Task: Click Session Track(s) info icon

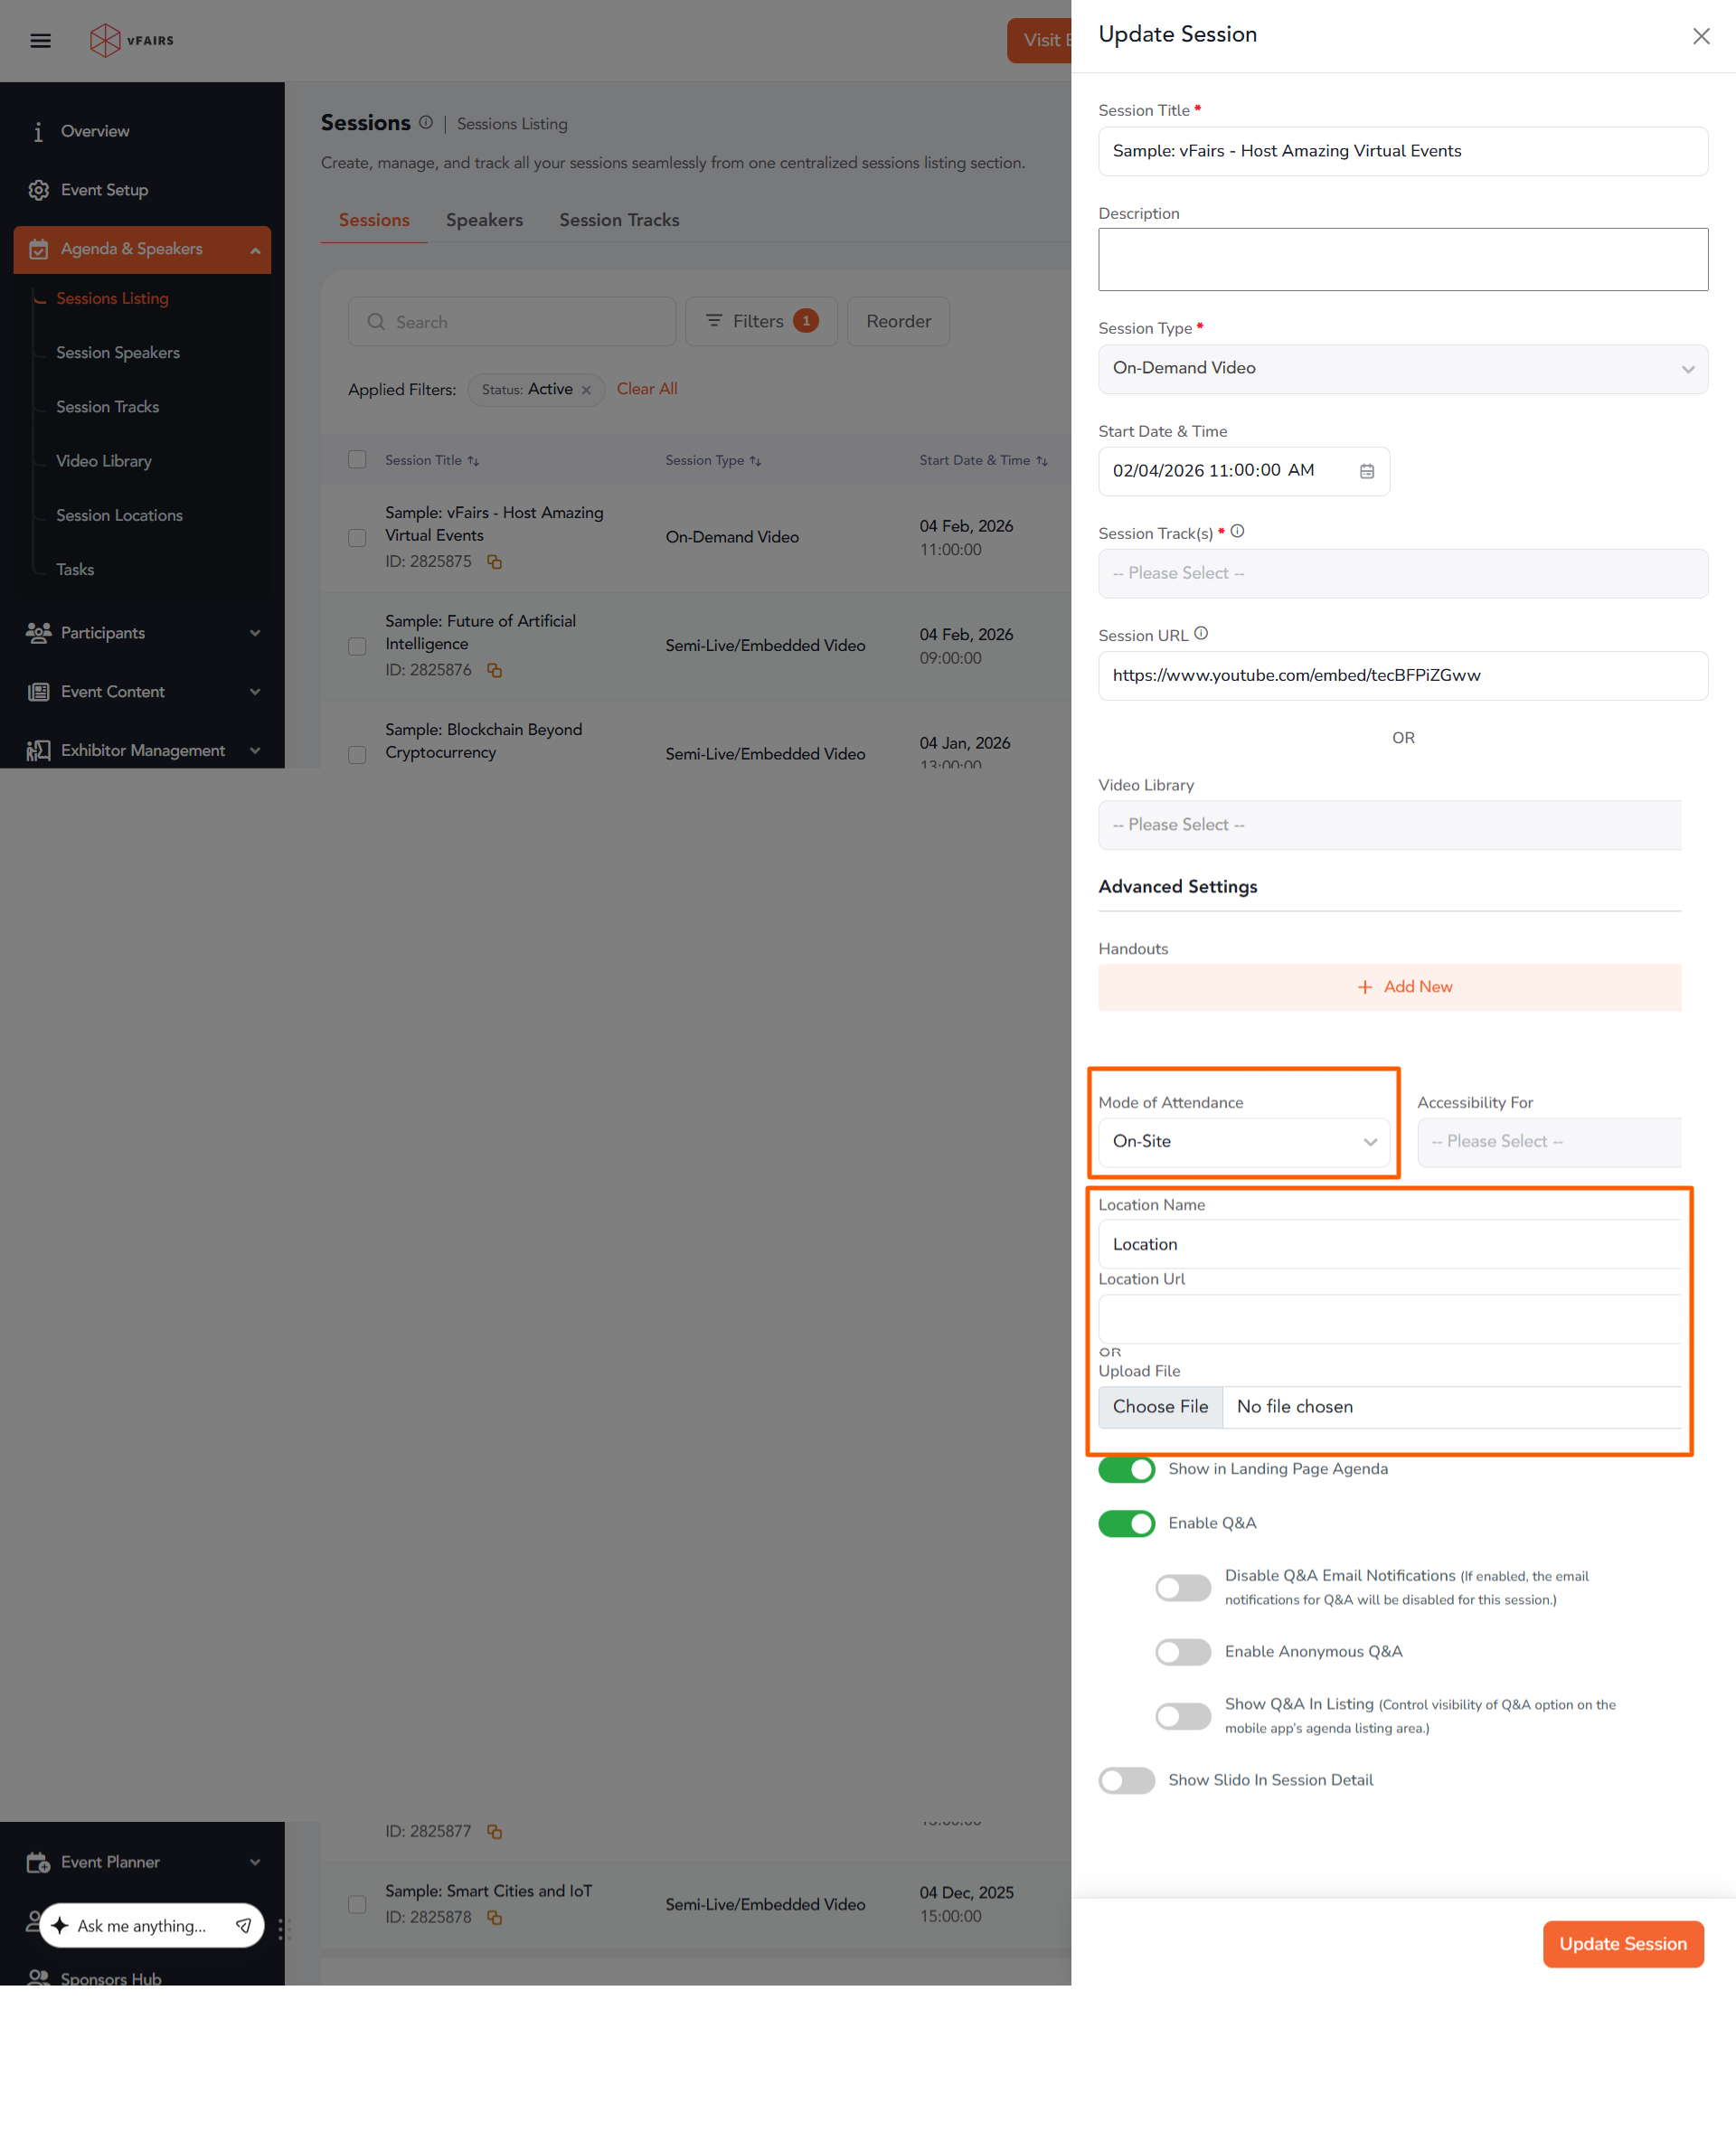Action: point(1237,532)
